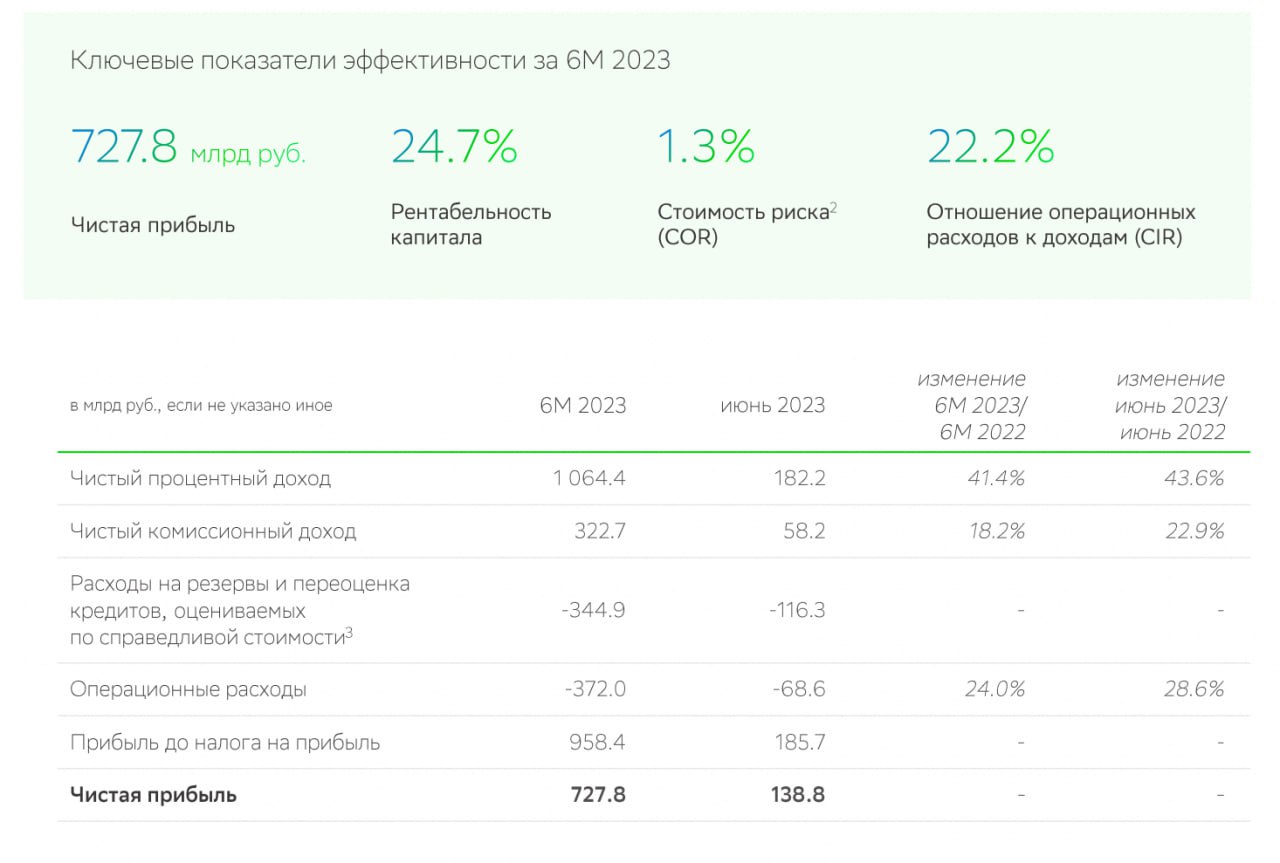This screenshot has width=1280, height=863.
Task: Select the value -68.6 in the table
Action: pos(799,689)
